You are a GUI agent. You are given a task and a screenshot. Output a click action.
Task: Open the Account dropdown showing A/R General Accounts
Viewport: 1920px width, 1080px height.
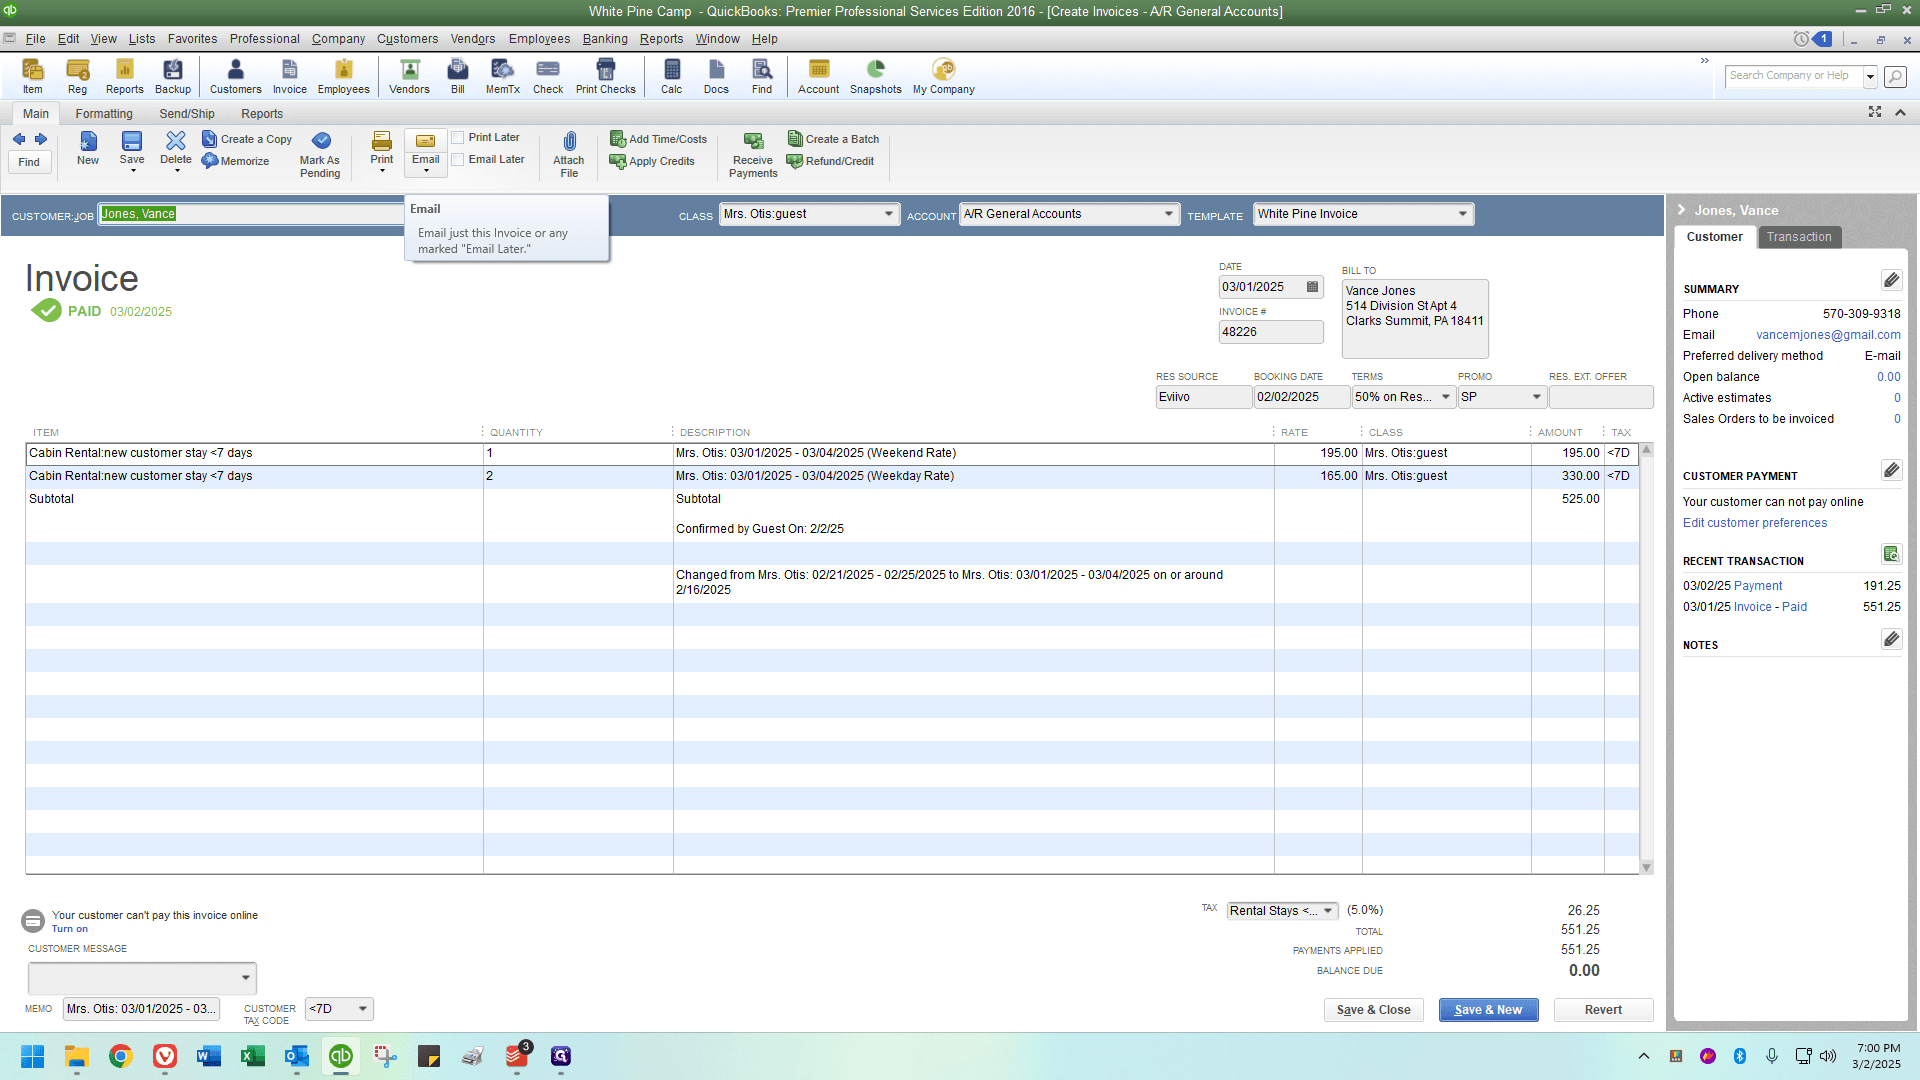(x=1169, y=214)
